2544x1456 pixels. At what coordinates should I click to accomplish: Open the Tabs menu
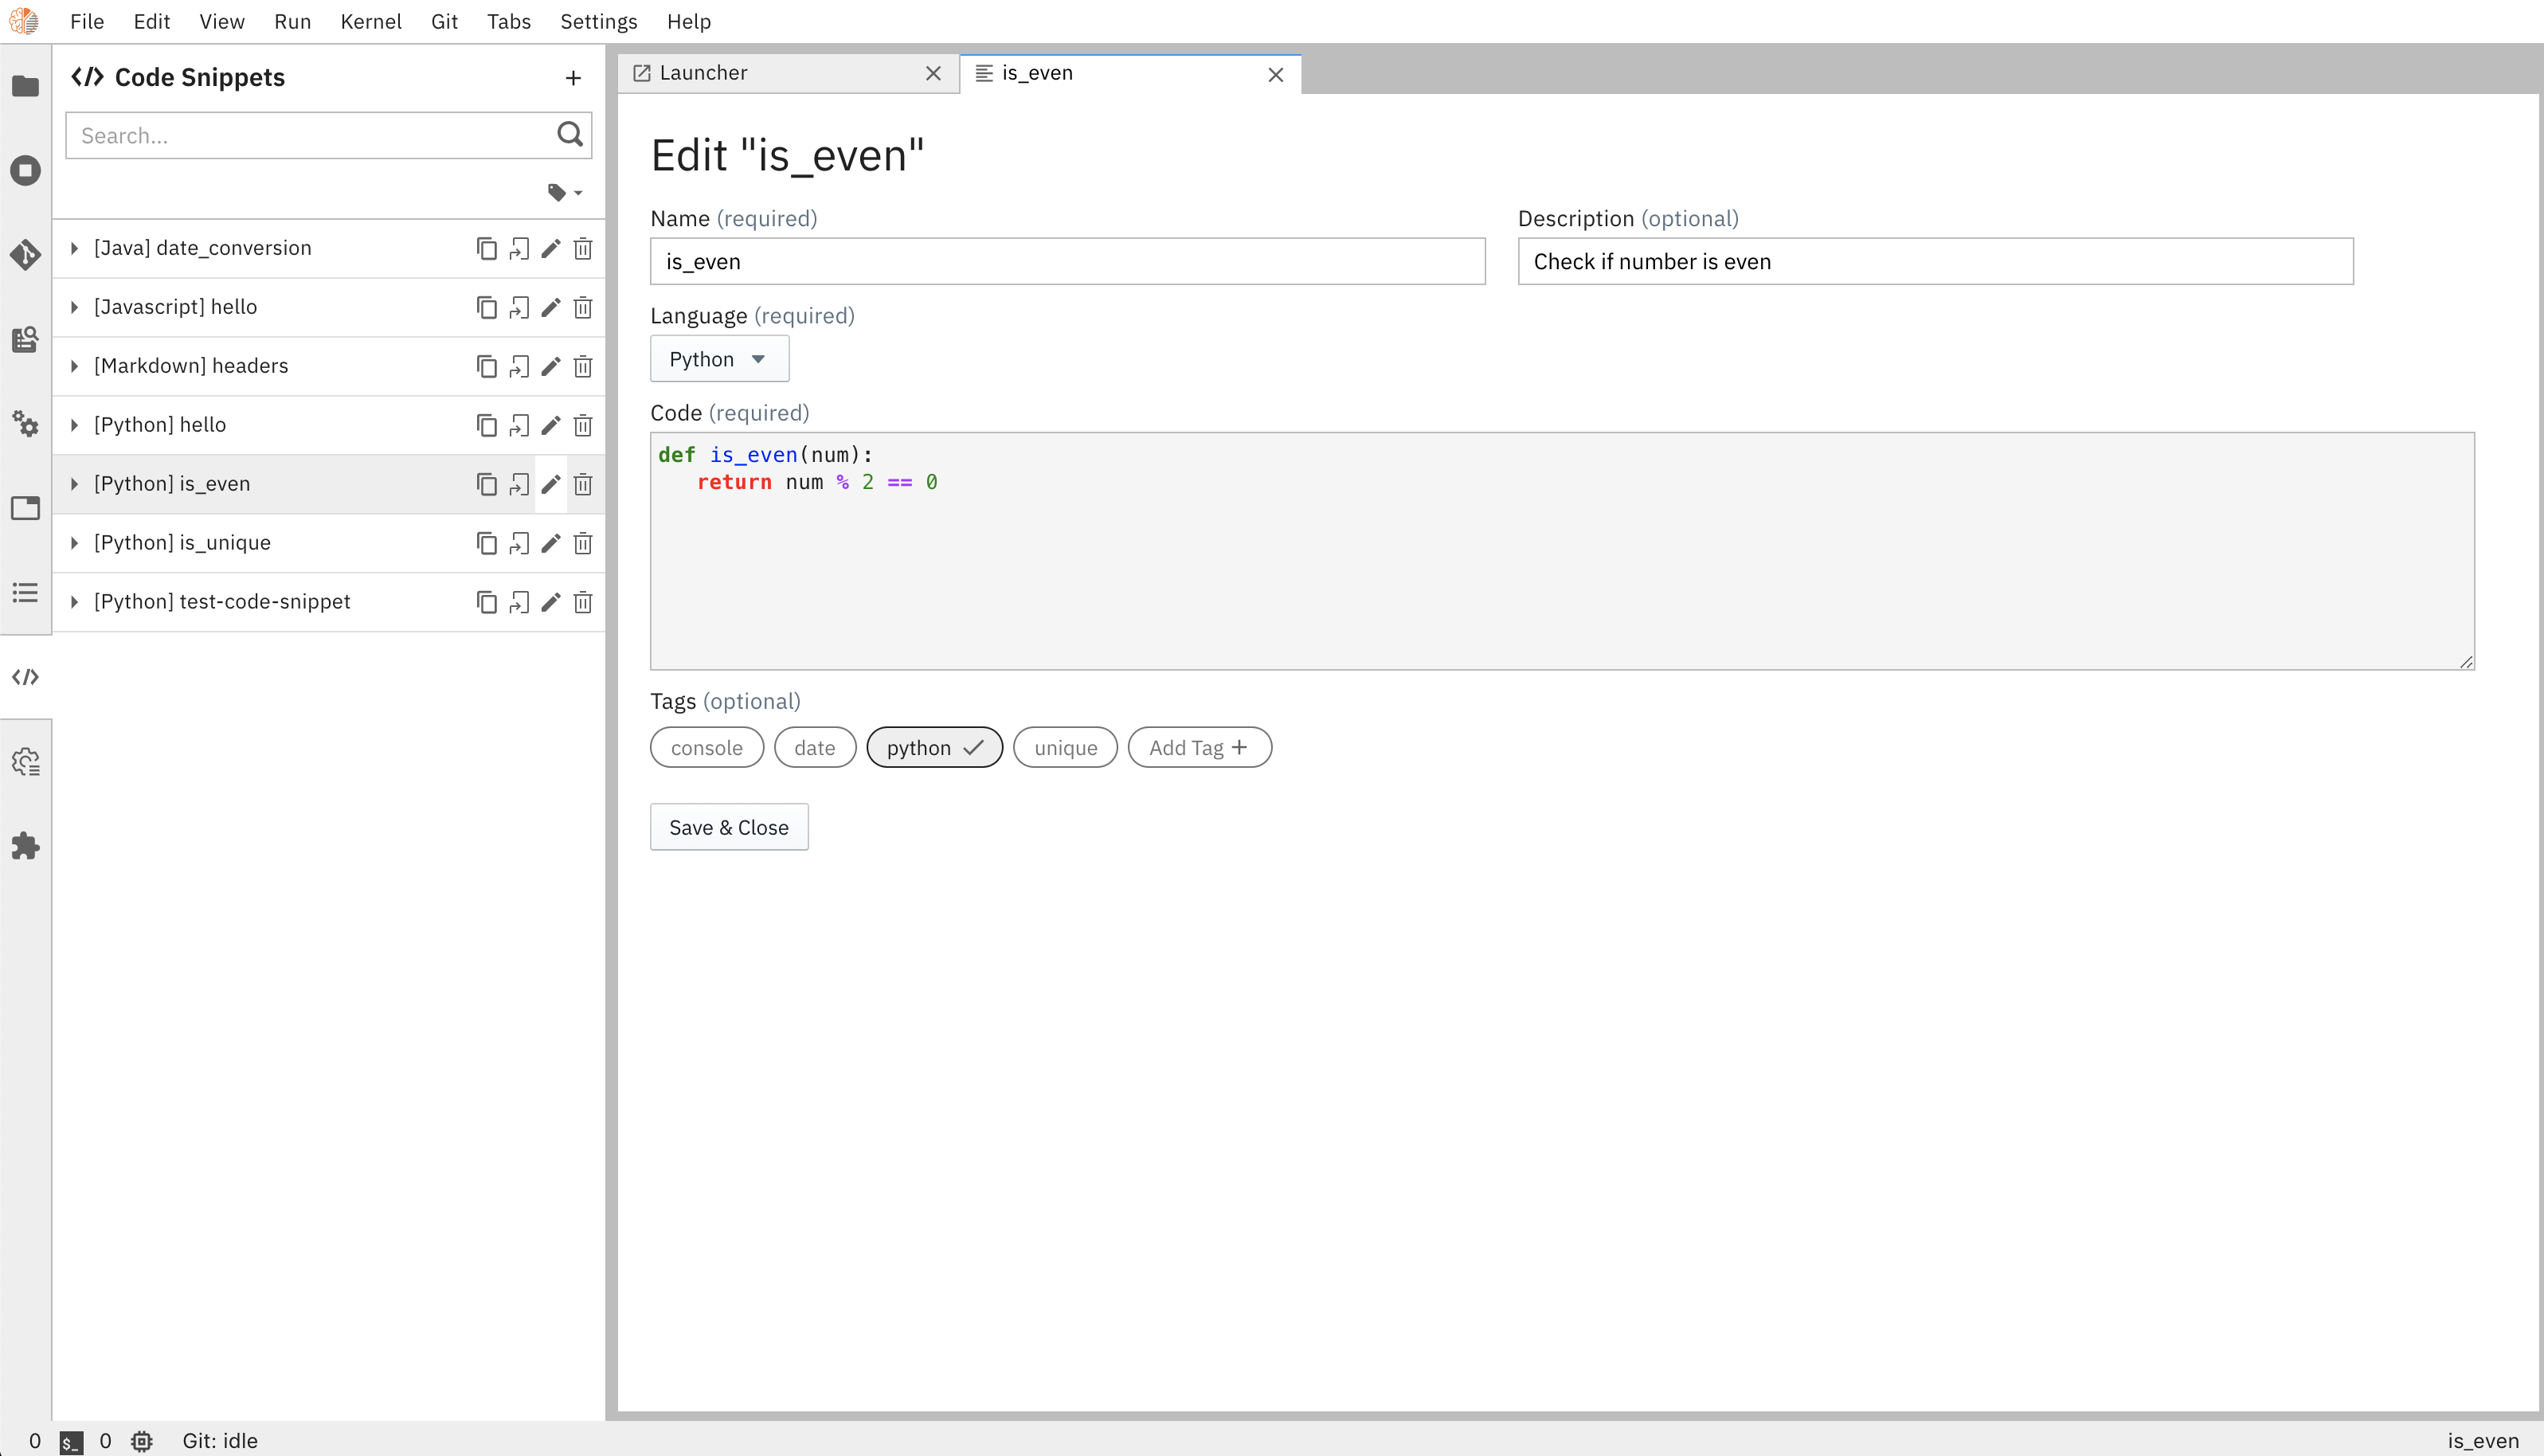pyautogui.click(x=508, y=21)
